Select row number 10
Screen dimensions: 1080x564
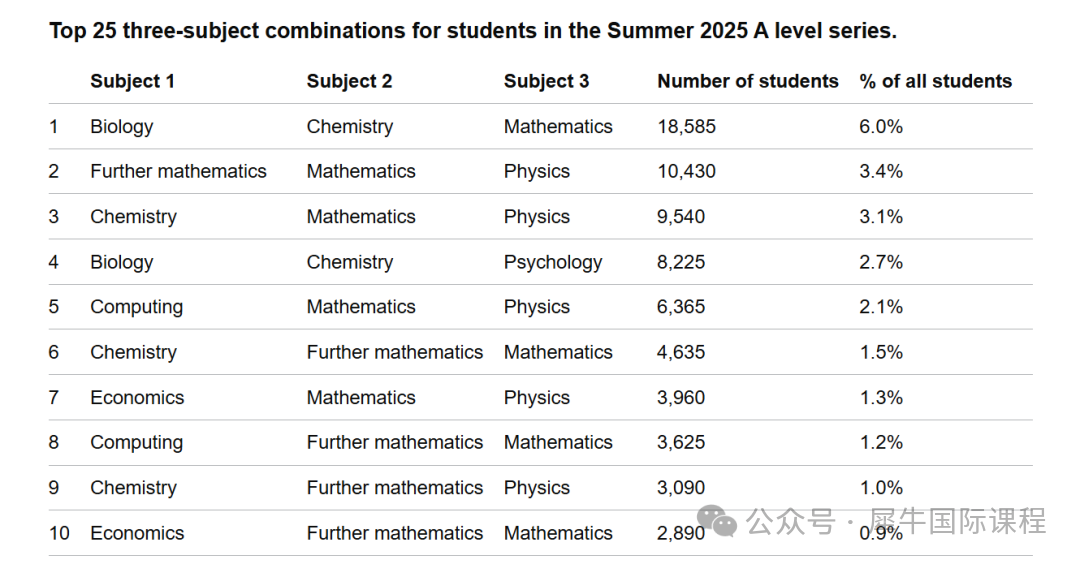[60, 533]
